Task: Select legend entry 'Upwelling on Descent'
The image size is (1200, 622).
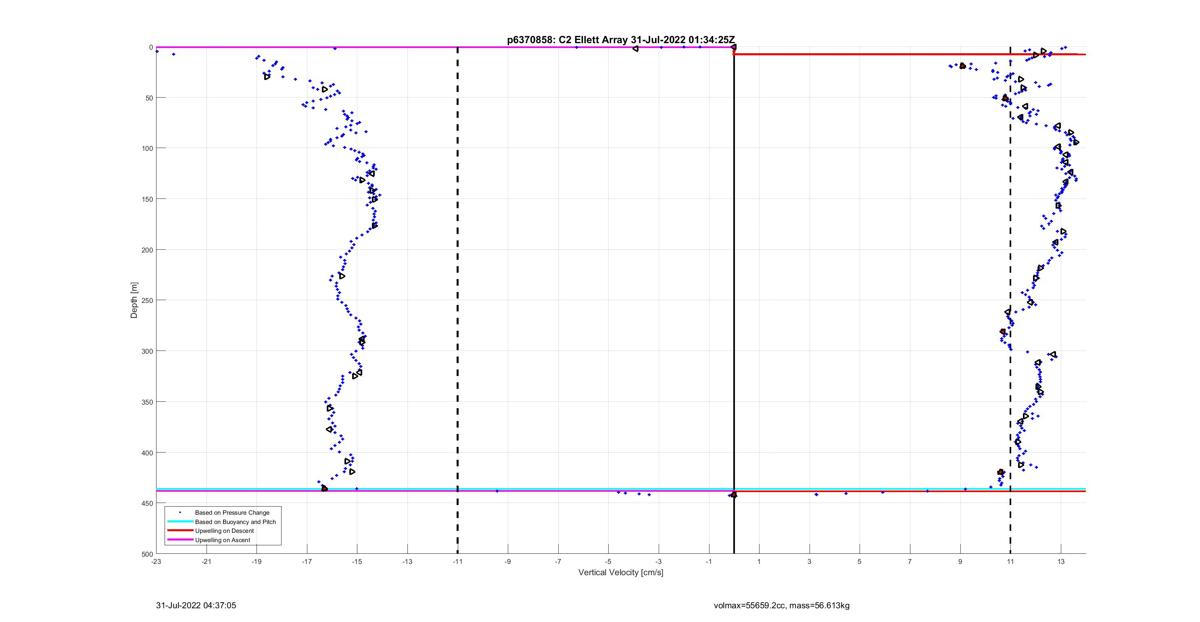Action: tap(225, 531)
